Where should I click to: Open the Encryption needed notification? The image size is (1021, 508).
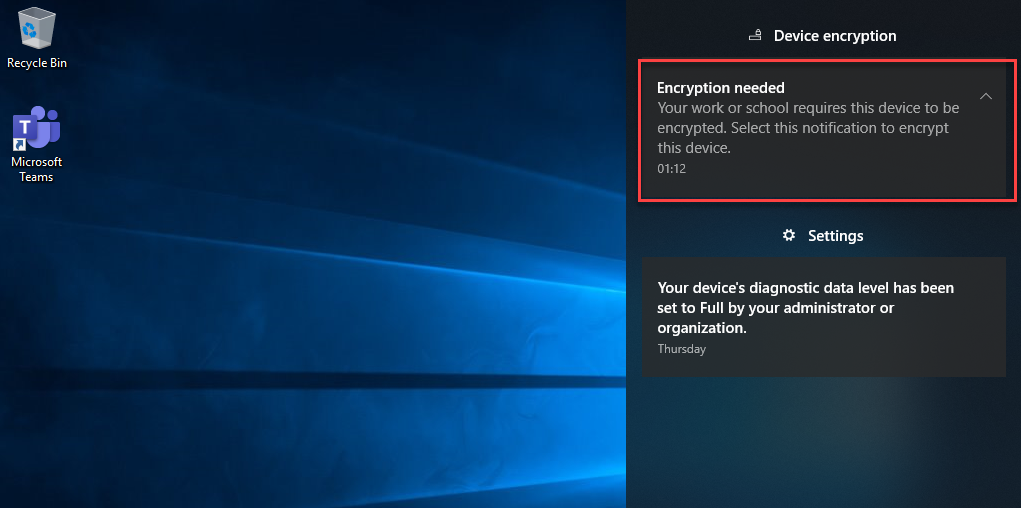[x=826, y=129]
